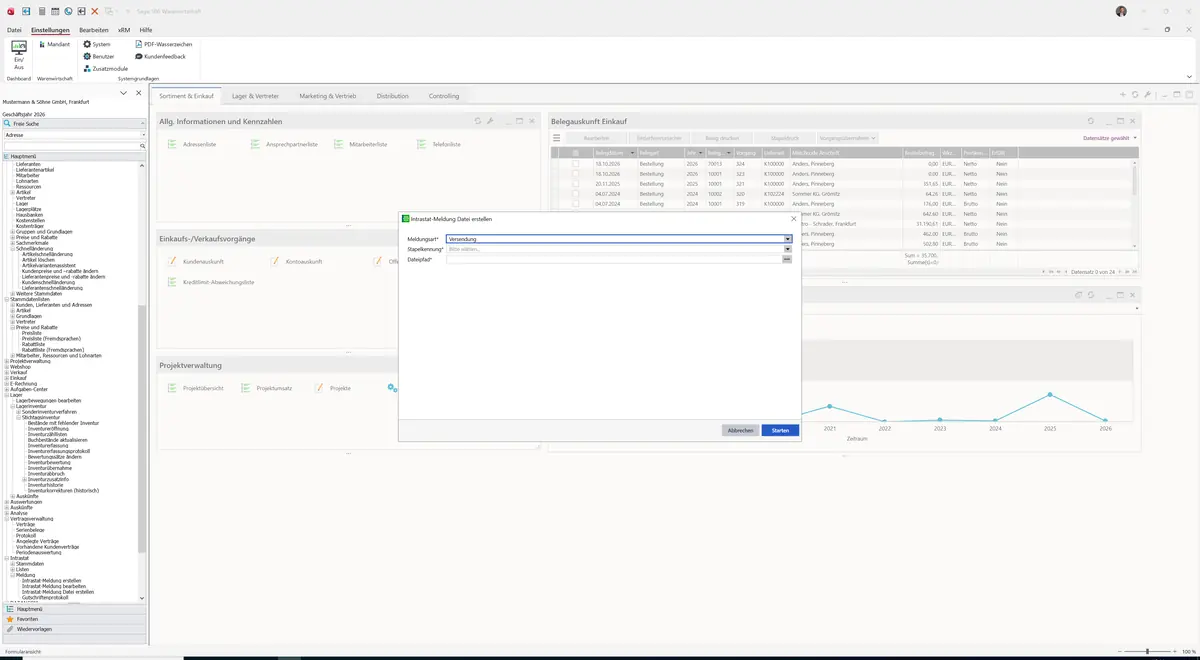Switch to the Marketing & Vertrieb tab
The image size is (1200, 660).
327,96
